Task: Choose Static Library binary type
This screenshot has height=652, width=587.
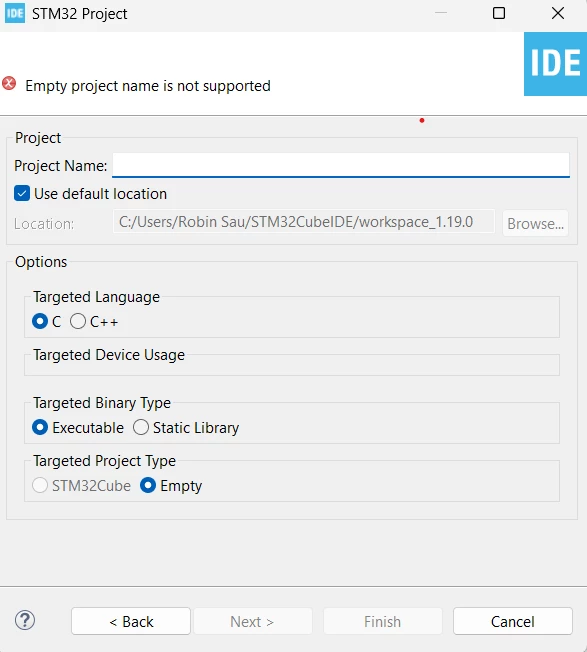Action: click(x=141, y=427)
